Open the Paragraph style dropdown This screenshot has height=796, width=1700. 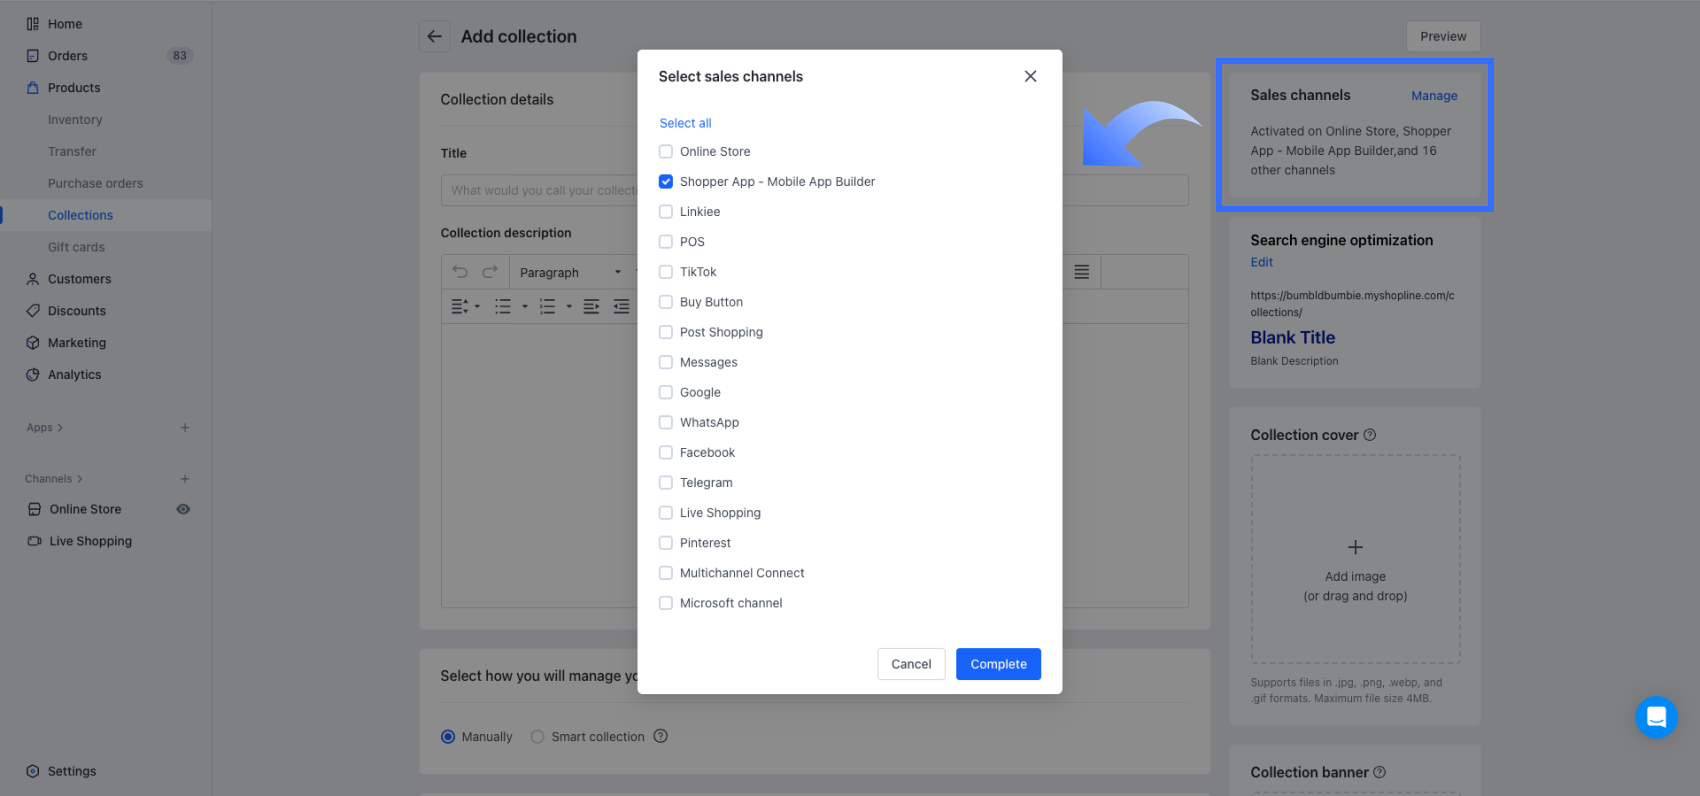pos(570,272)
